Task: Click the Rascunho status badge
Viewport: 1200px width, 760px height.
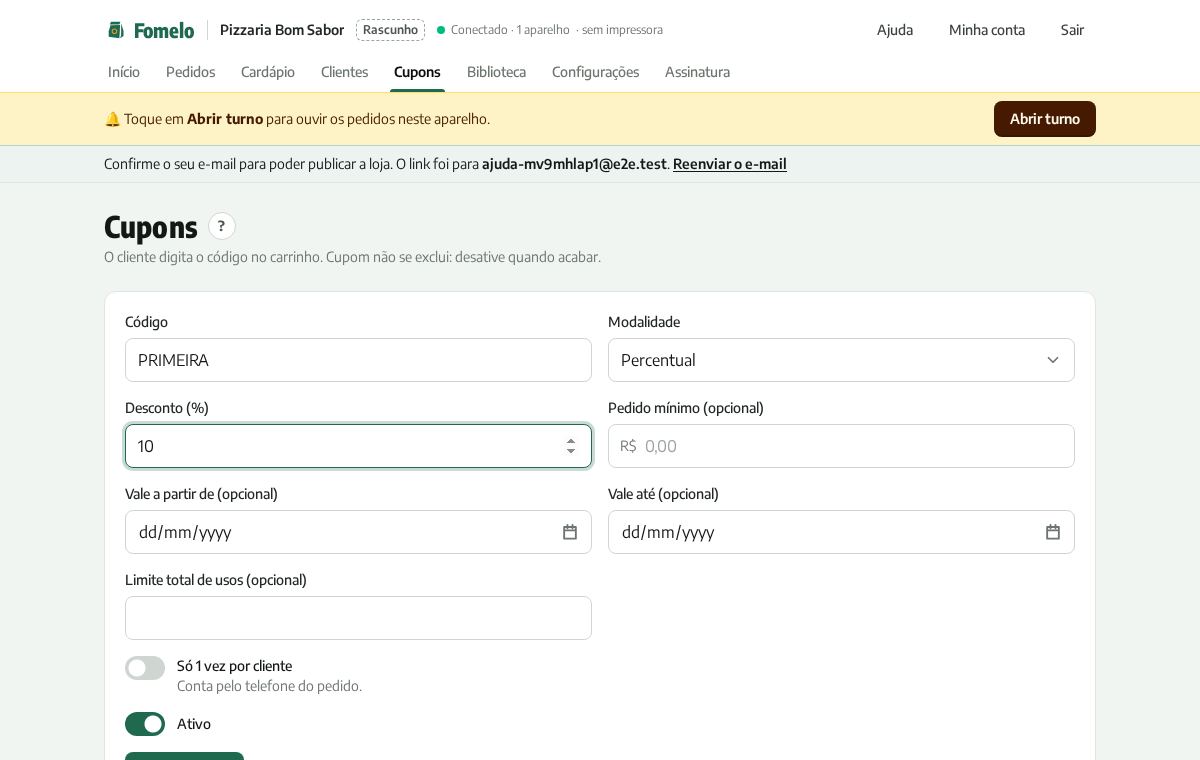Action: [x=390, y=30]
